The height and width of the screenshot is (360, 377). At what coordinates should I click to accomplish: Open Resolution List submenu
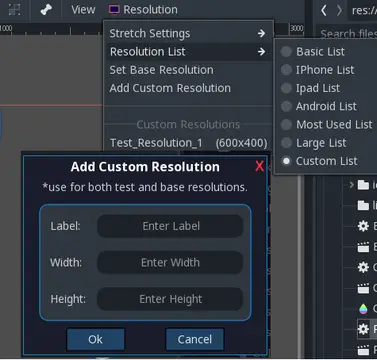[x=188, y=52]
